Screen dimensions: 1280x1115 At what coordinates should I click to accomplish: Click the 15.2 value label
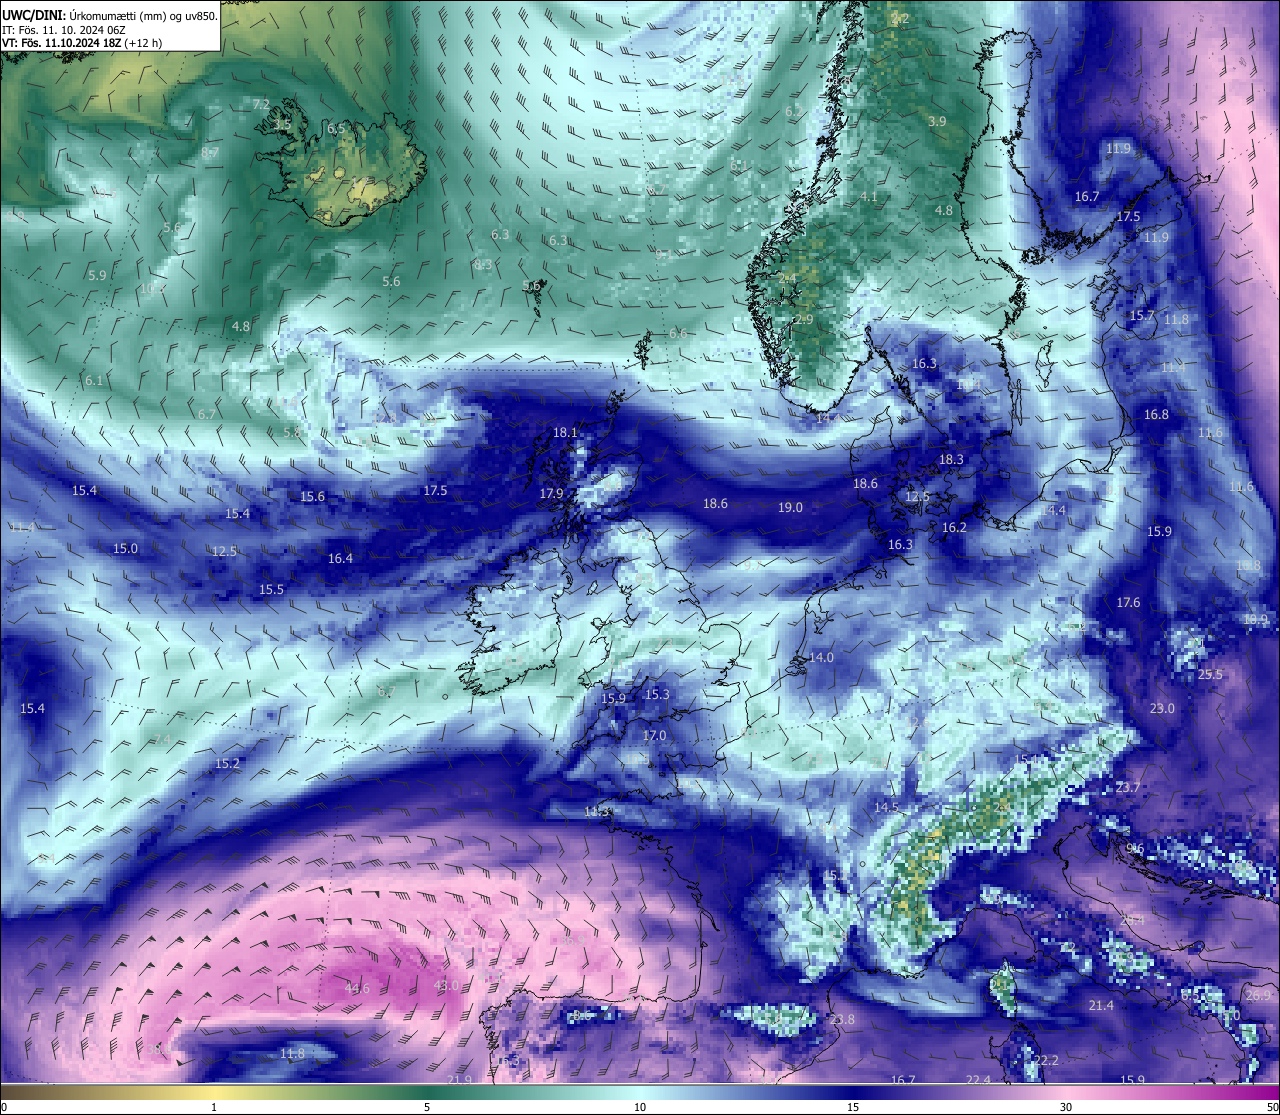tap(227, 763)
